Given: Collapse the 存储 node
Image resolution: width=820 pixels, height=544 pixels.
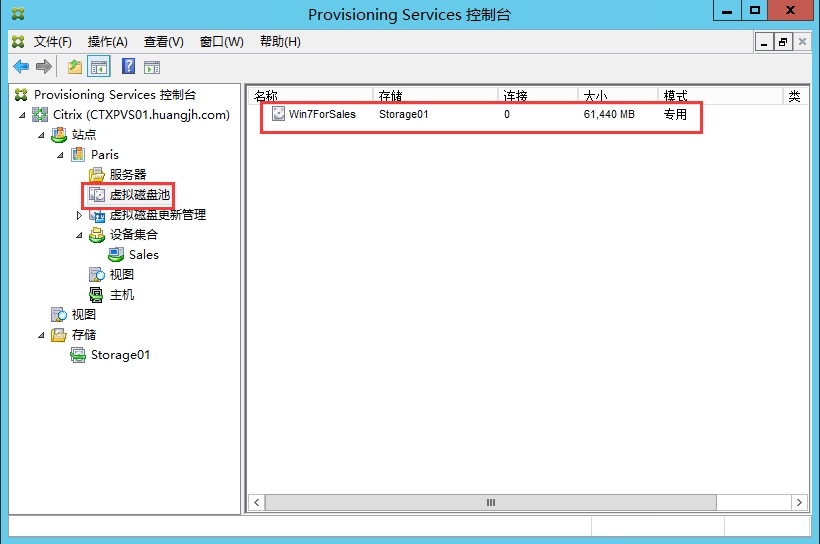Looking at the screenshot, I should click(x=41, y=335).
